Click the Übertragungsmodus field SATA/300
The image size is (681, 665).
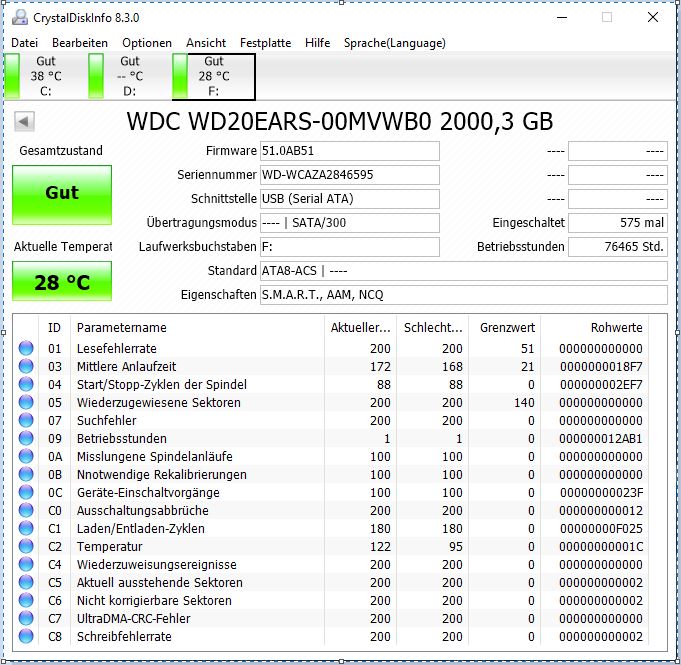tap(350, 223)
